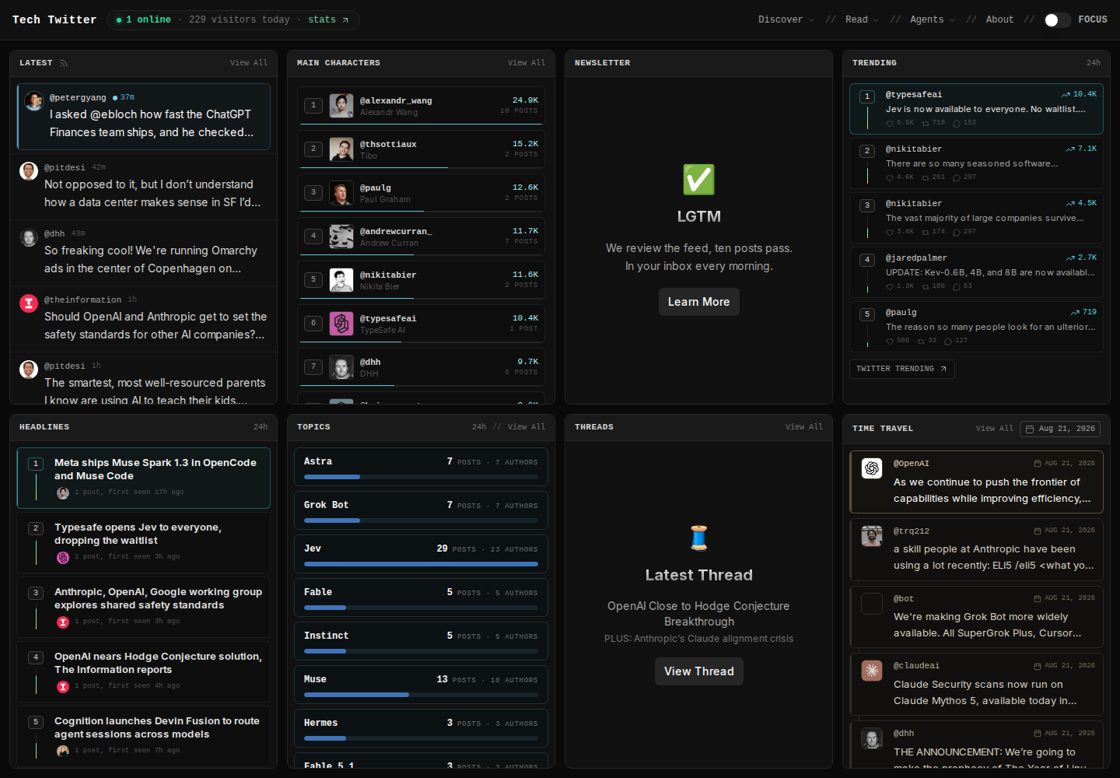The height and width of the screenshot is (778, 1120).
Task: Open @jaredpalmer trending post about Kev
Action: click(976, 272)
